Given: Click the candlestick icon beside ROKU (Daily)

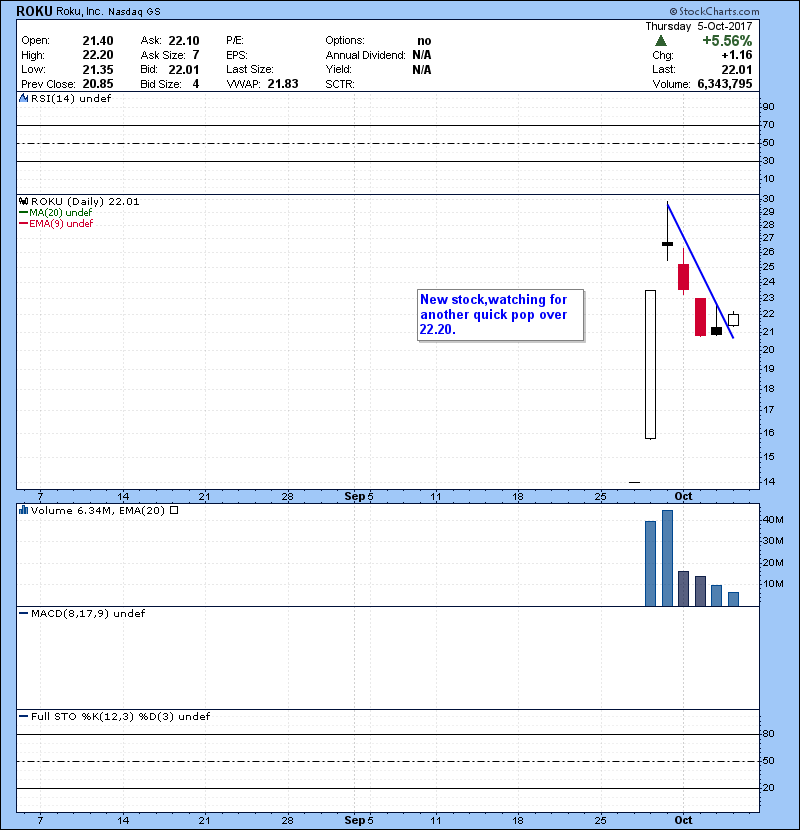Looking at the screenshot, I should click(23, 202).
